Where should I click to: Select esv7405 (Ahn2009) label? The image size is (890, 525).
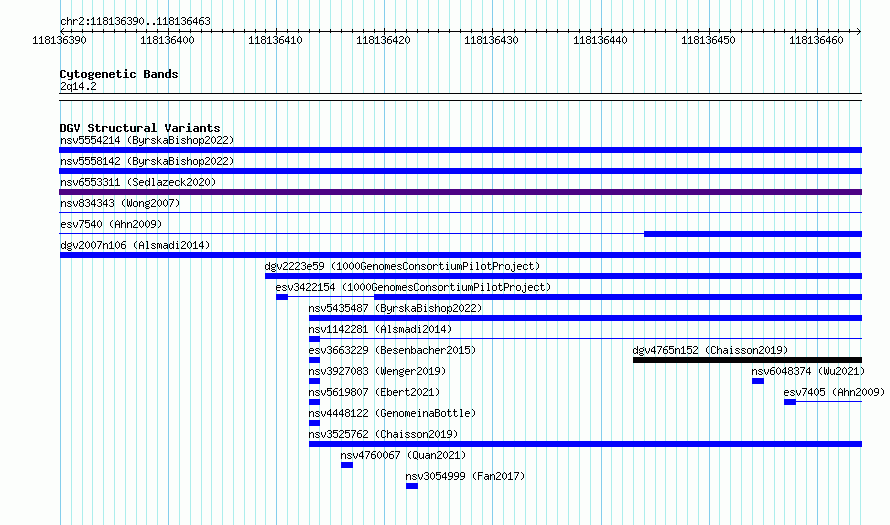pos(834,392)
